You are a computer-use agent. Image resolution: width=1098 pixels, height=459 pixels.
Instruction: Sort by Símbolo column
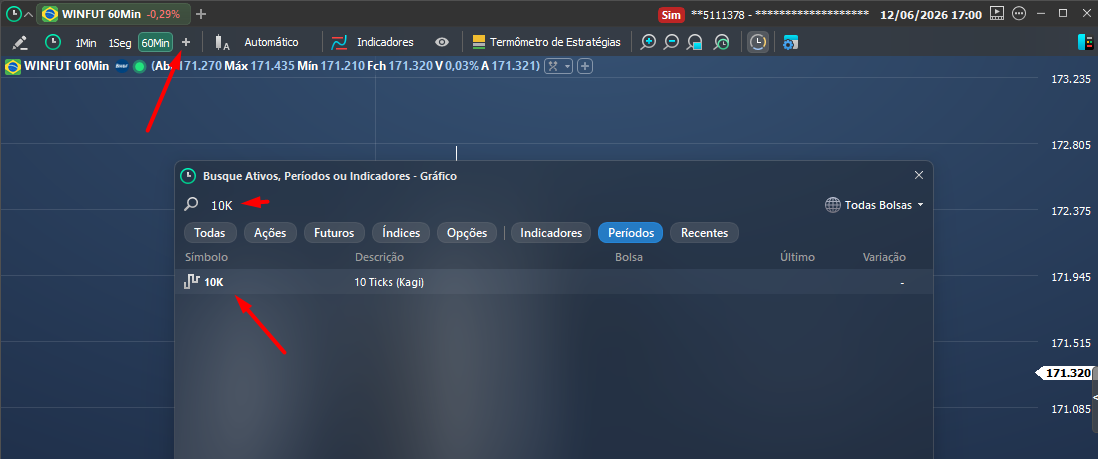point(206,257)
